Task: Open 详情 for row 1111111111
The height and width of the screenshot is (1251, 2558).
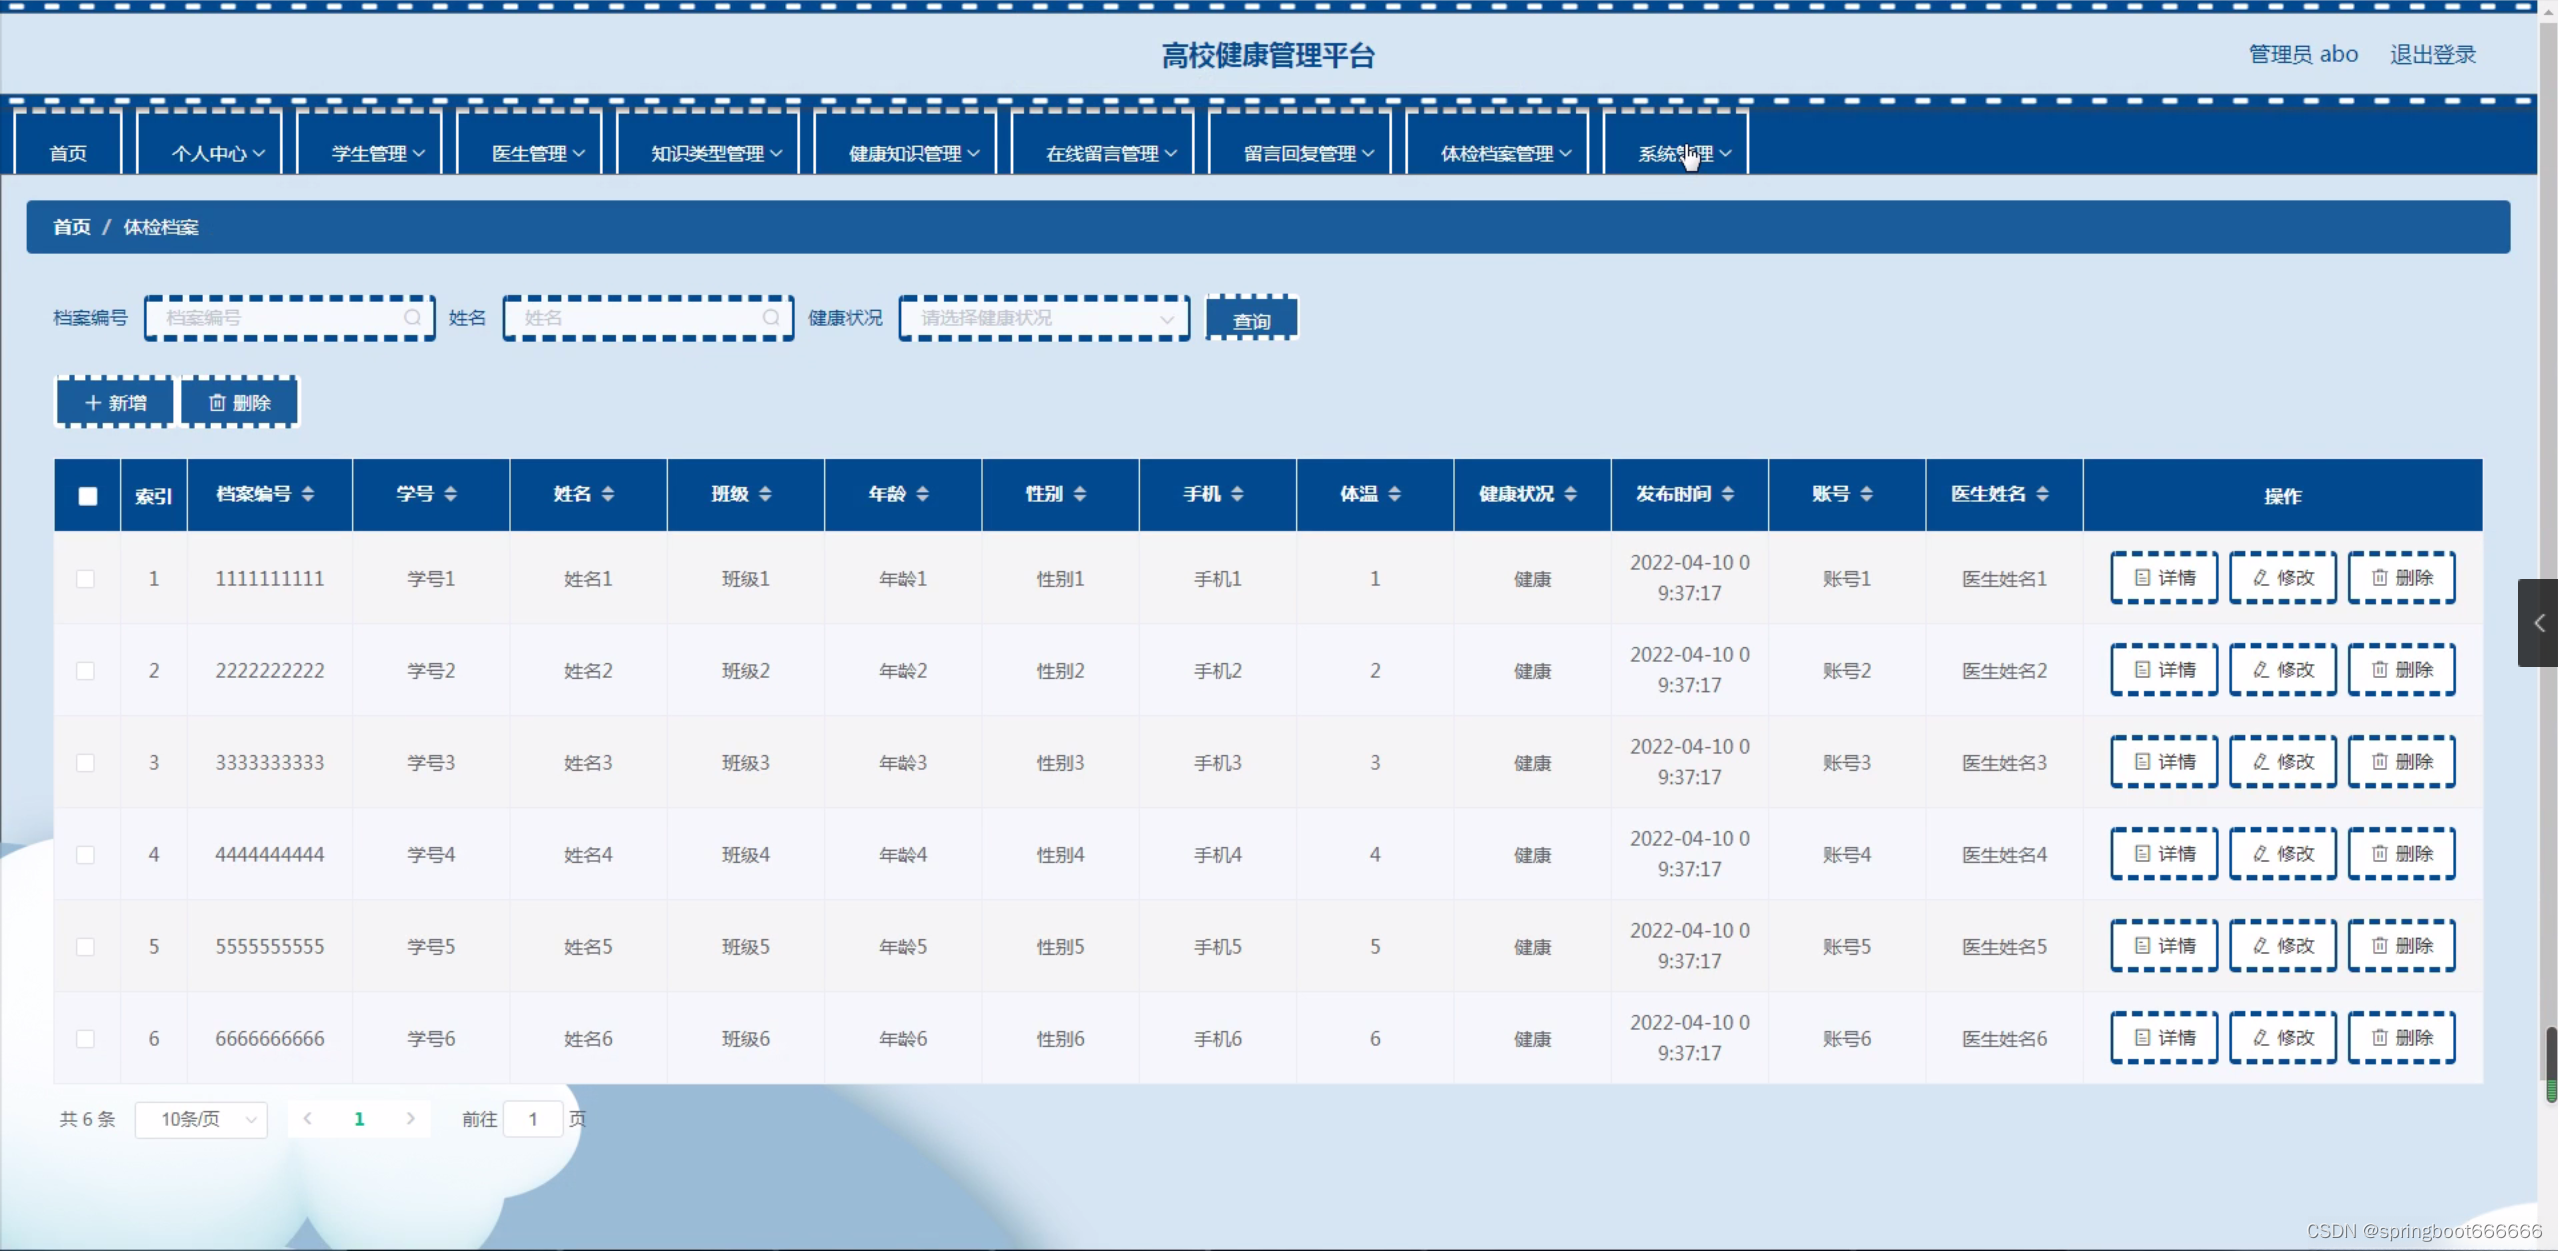Action: [2164, 578]
